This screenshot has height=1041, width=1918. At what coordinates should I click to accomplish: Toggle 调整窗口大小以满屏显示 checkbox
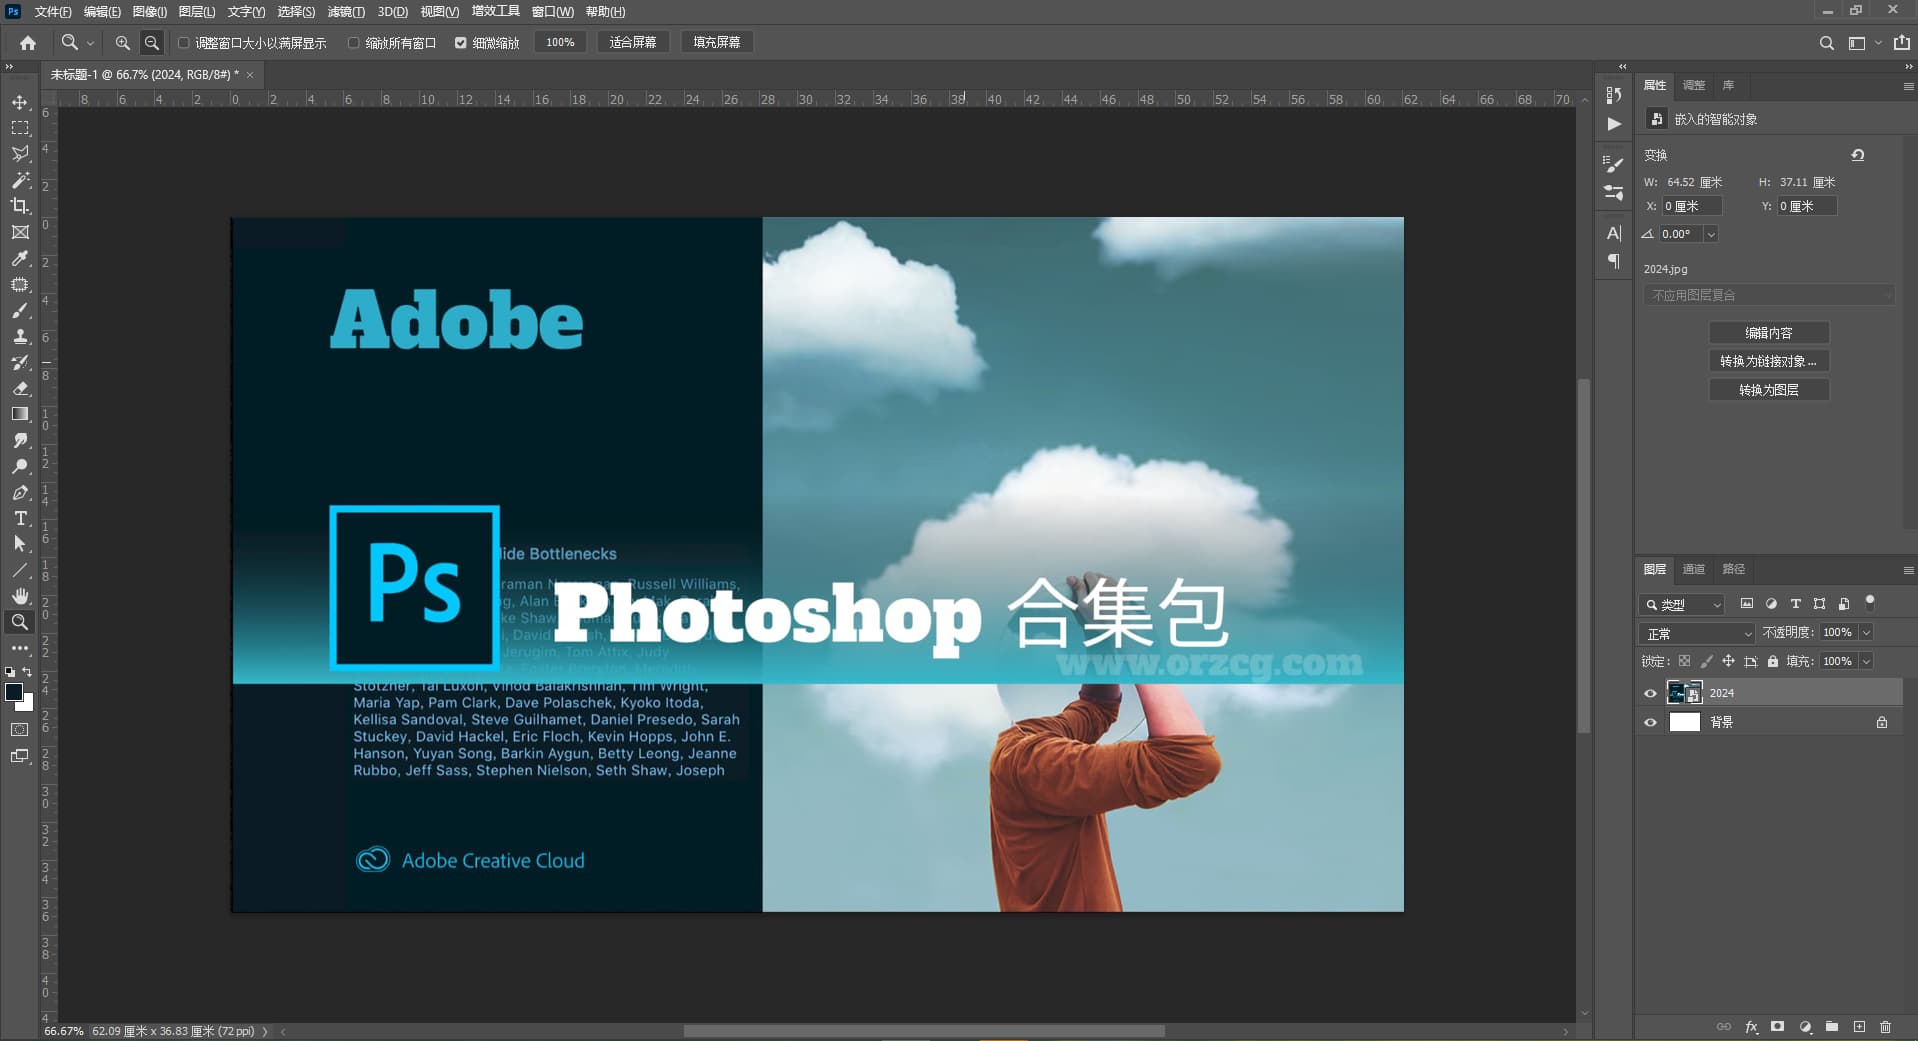[x=184, y=43]
